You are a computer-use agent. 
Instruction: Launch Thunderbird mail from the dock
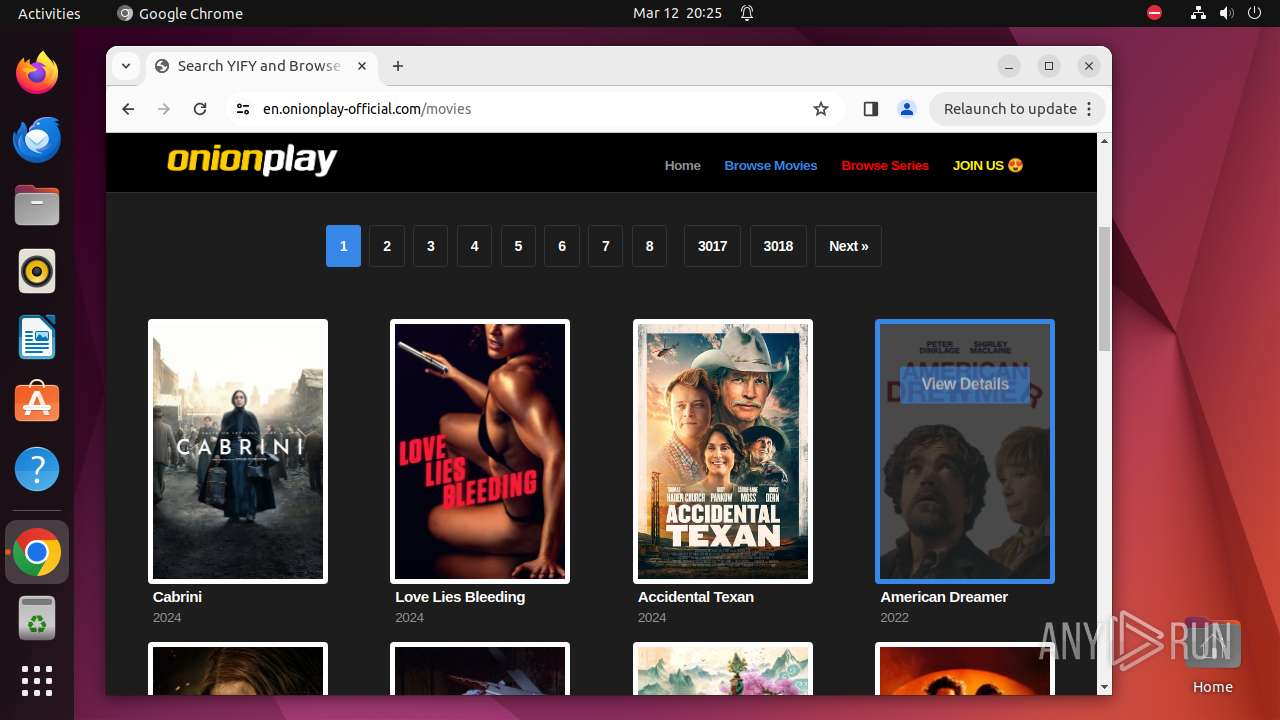click(x=37, y=139)
